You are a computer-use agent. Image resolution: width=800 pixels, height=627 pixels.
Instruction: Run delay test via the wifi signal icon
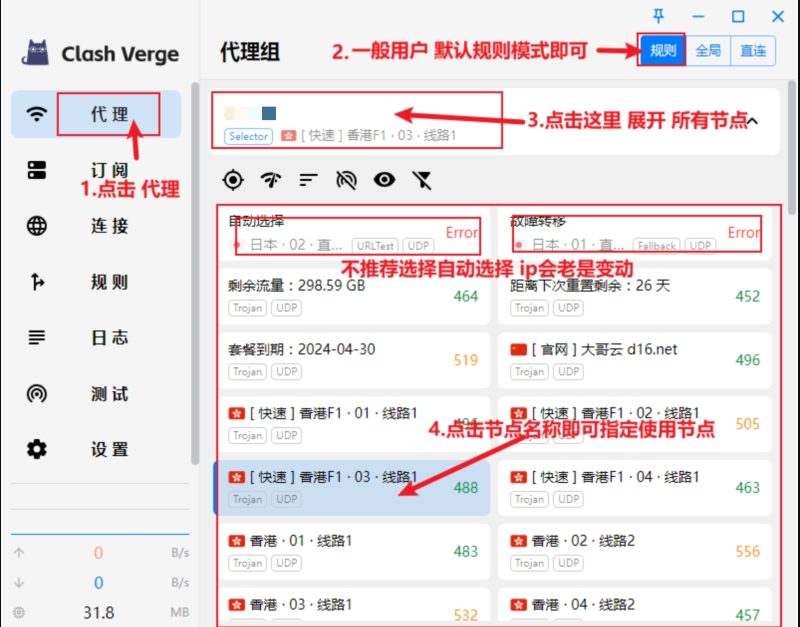click(x=270, y=180)
